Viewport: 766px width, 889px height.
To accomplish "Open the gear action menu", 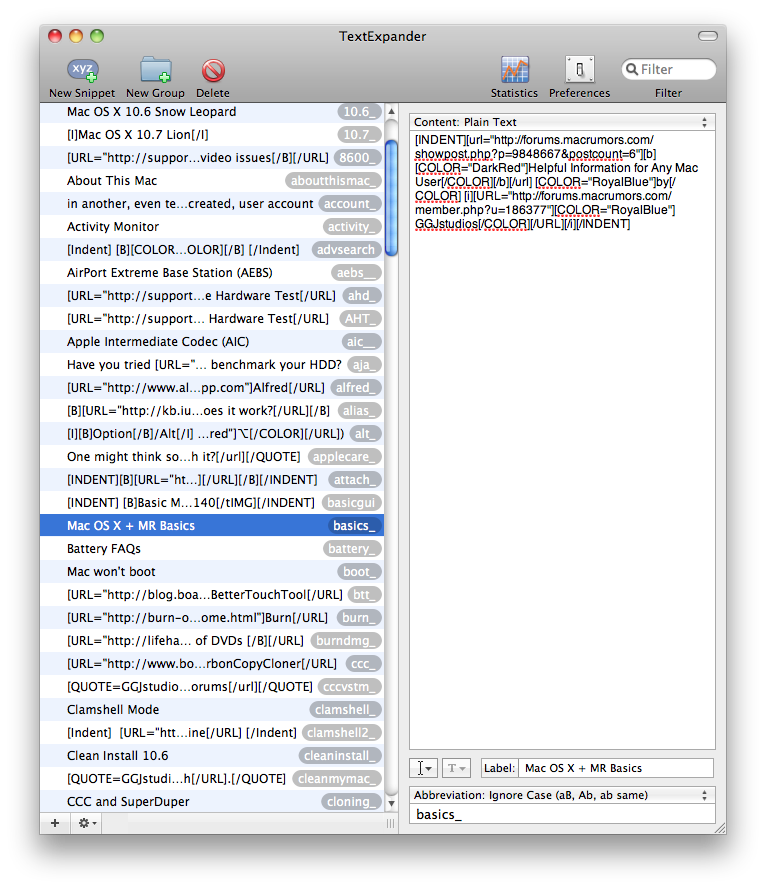I will click(x=87, y=823).
